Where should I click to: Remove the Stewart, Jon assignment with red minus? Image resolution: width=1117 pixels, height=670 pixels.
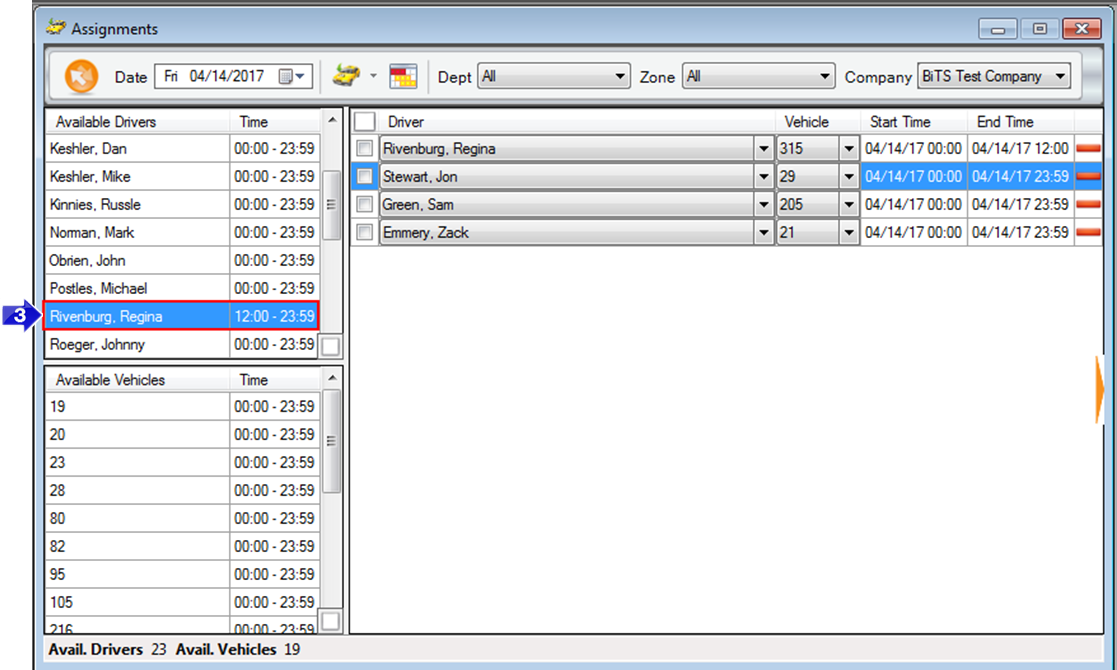pos(1088,177)
